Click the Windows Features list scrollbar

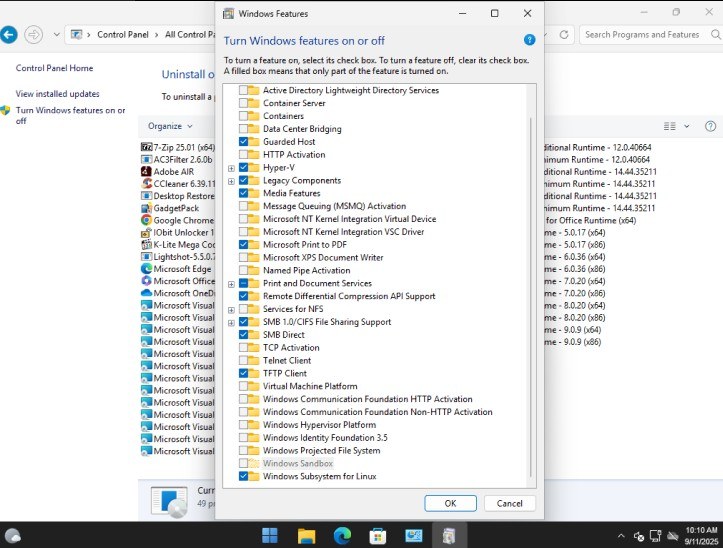(531, 298)
